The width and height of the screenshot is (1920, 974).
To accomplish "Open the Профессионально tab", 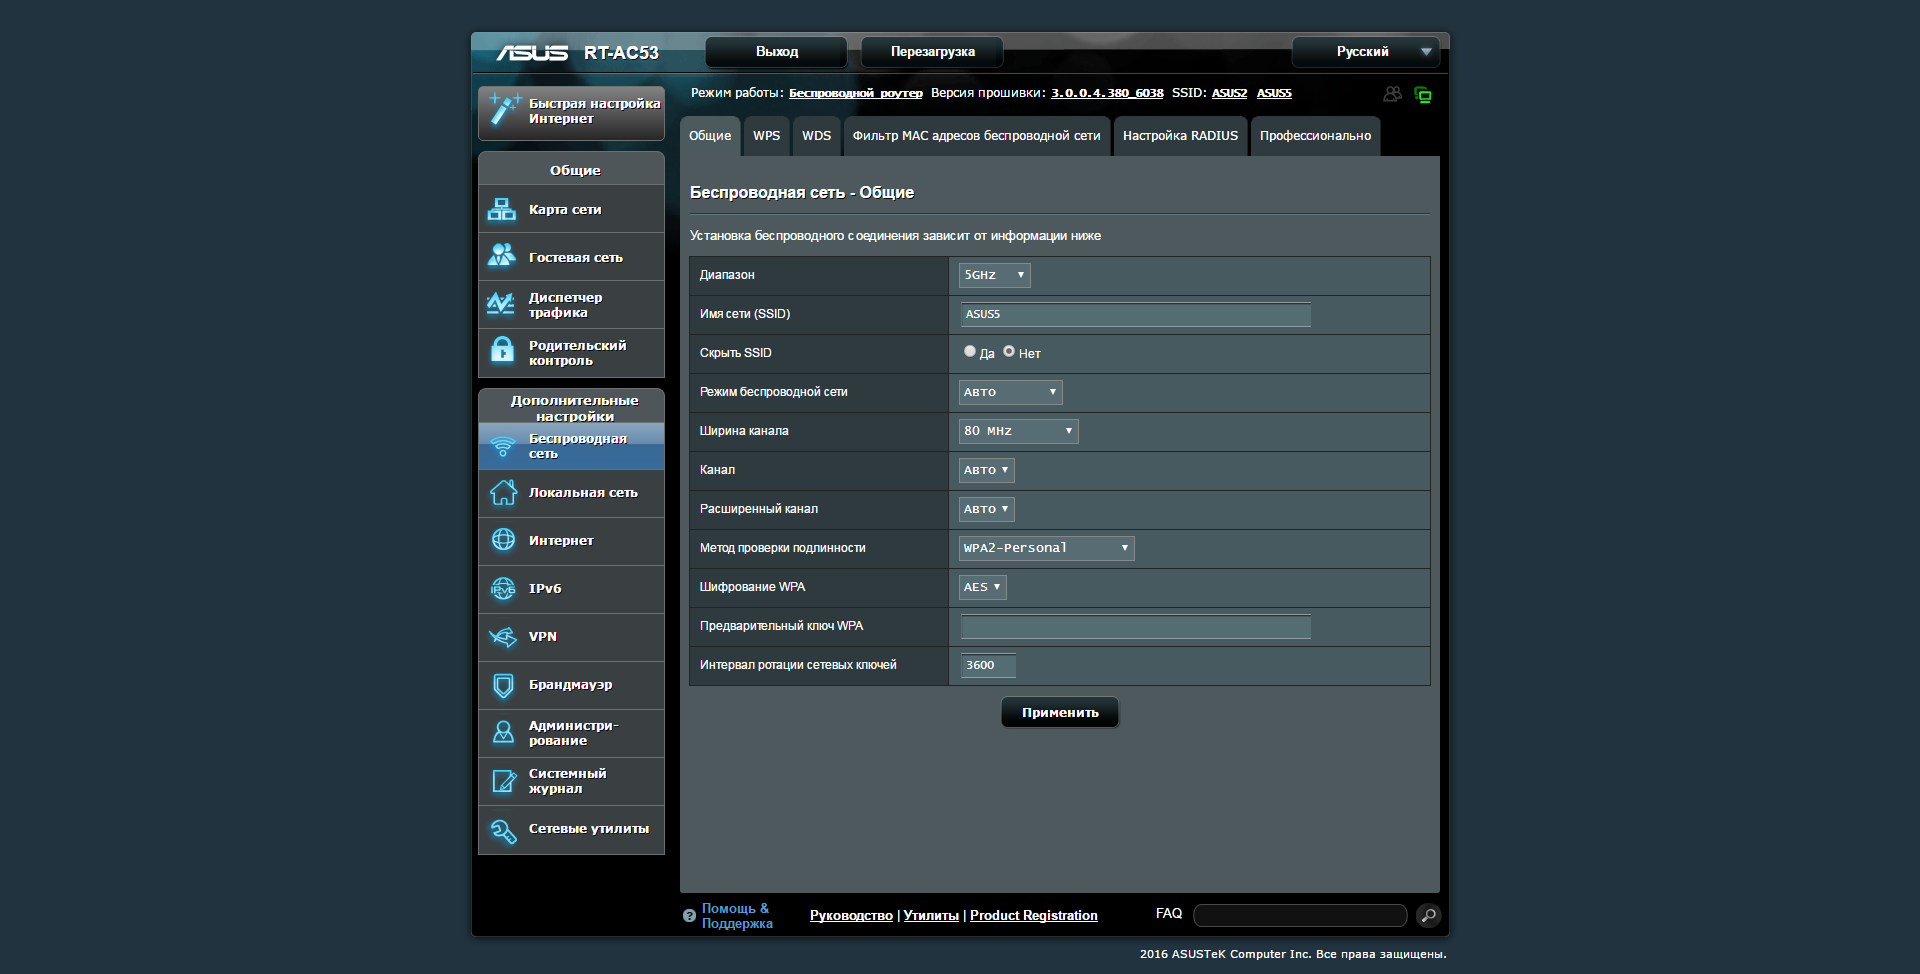I will pyautogui.click(x=1315, y=136).
